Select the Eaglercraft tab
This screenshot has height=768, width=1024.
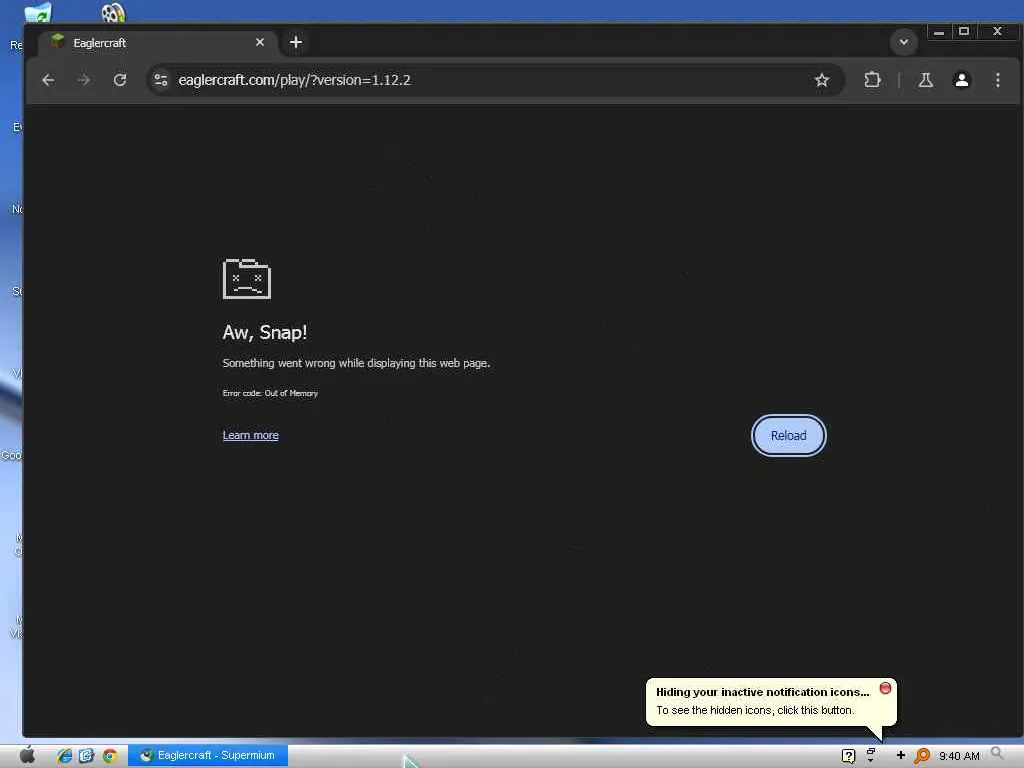pos(157,43)
